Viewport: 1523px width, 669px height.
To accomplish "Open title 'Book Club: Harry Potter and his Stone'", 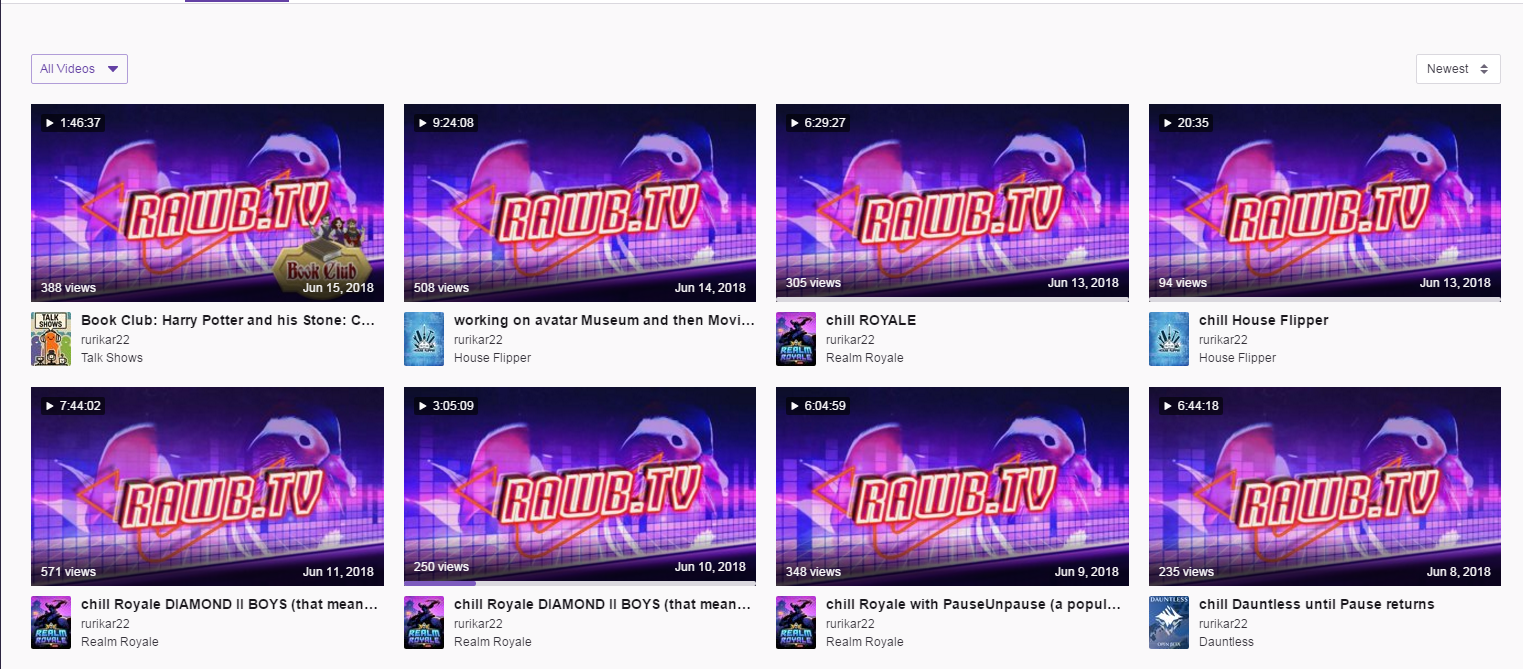I will (x=228, y=321).
